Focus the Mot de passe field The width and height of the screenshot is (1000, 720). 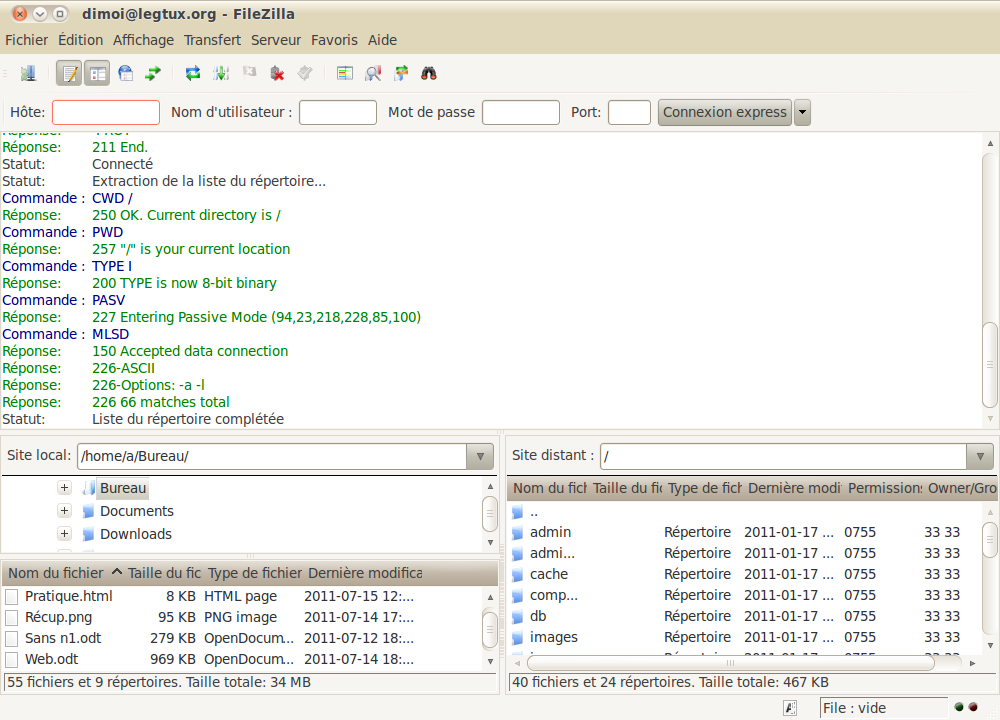[521, 112]
